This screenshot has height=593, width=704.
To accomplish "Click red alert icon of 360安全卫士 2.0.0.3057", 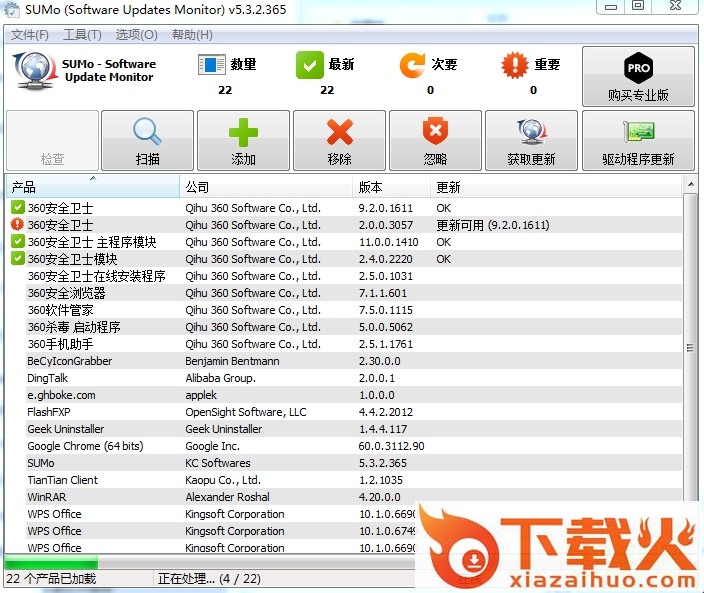I will pyautogui.click(x=18, y=224).
